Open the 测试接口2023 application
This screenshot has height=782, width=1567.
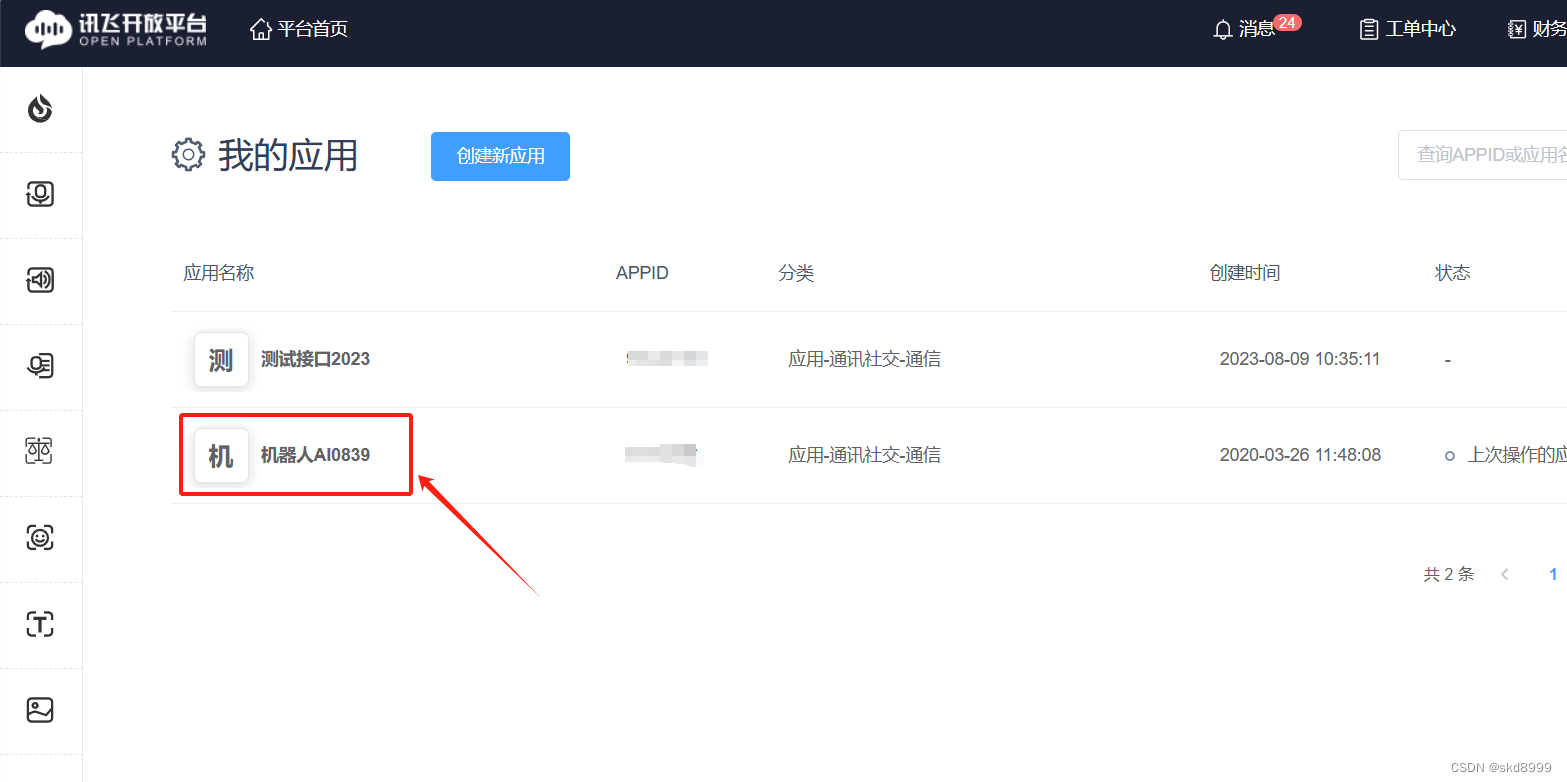coord(315,359)
